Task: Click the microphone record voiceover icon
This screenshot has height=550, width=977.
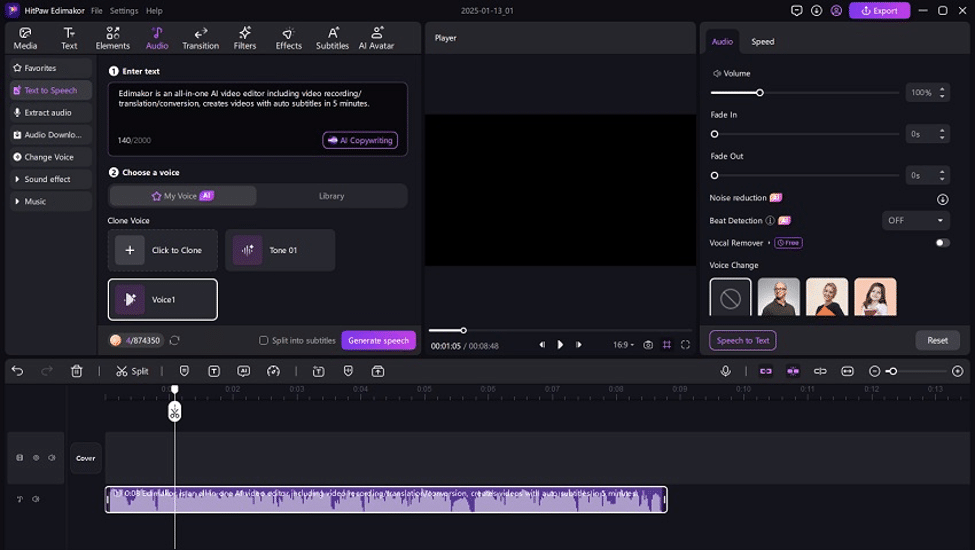Action: click(726, 371)
